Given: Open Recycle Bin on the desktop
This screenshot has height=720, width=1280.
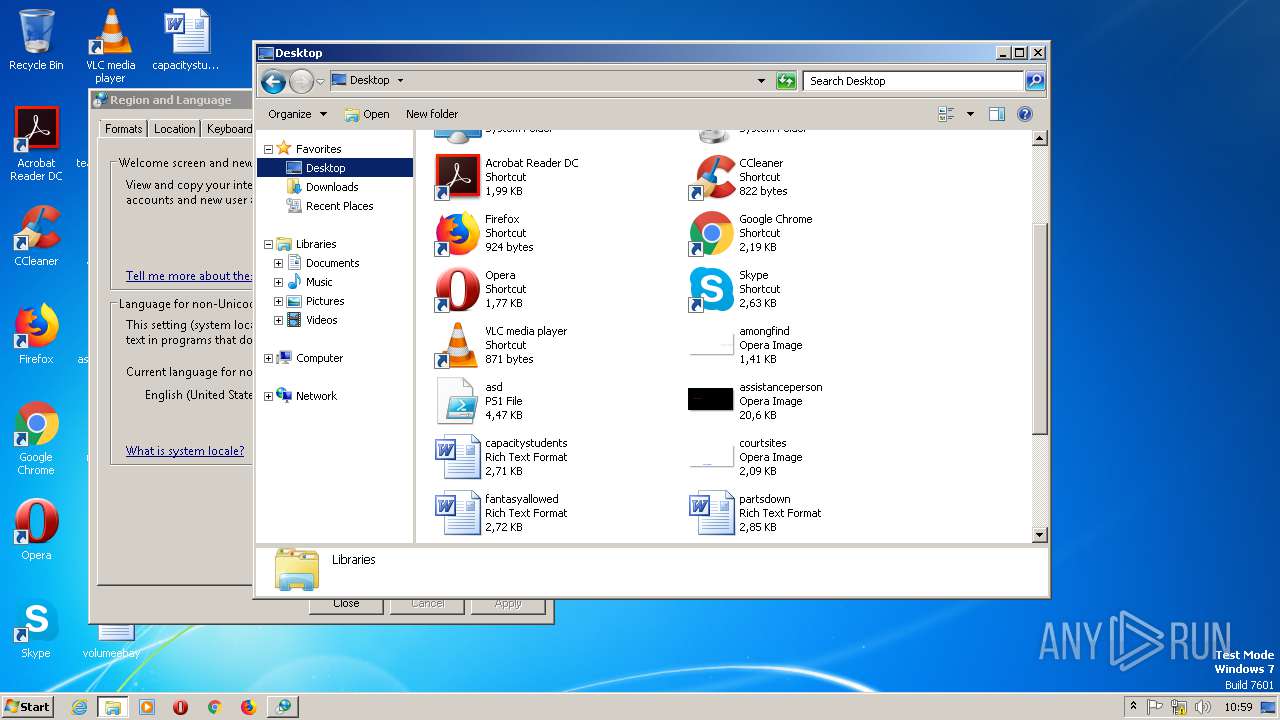Looking at the screenshot, I should (36, 40).
